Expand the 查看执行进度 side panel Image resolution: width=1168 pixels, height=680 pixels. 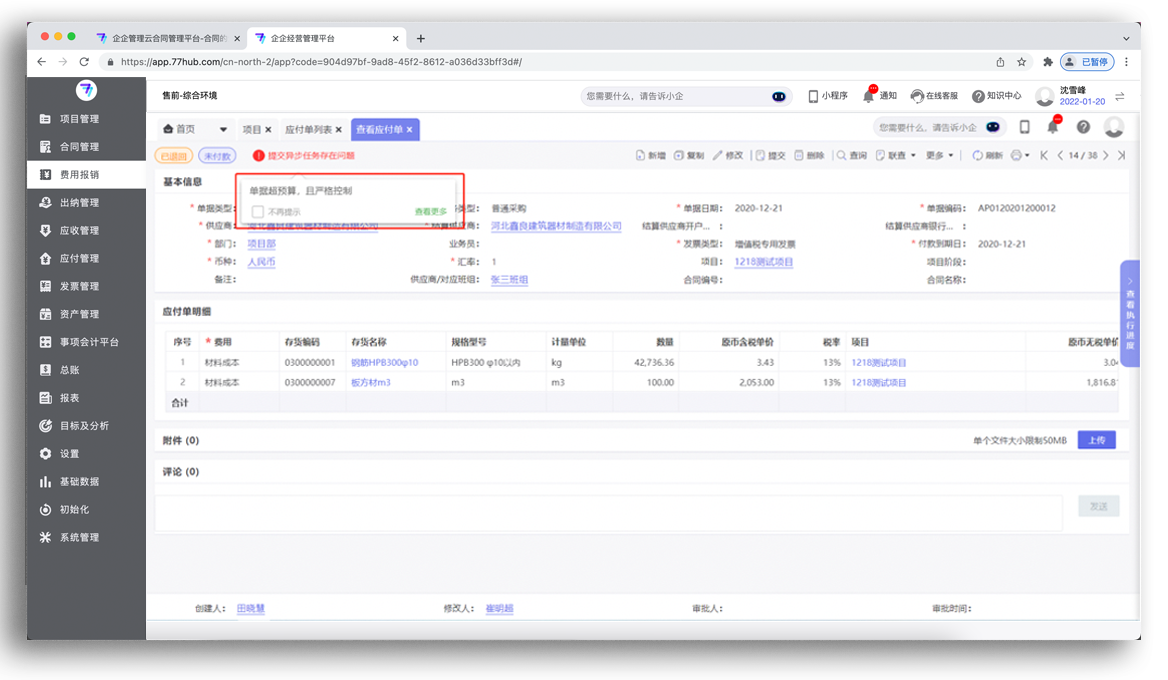1130,313
